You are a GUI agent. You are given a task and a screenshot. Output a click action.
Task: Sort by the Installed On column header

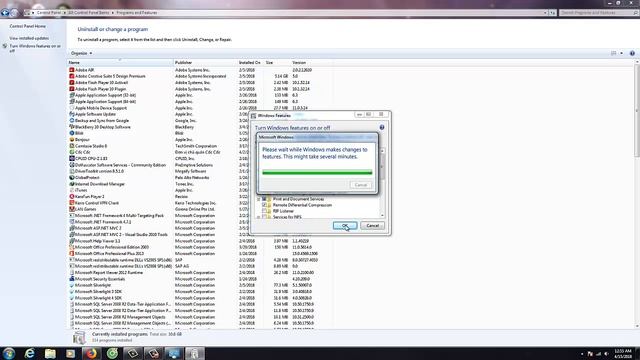[x=250, y=62]
